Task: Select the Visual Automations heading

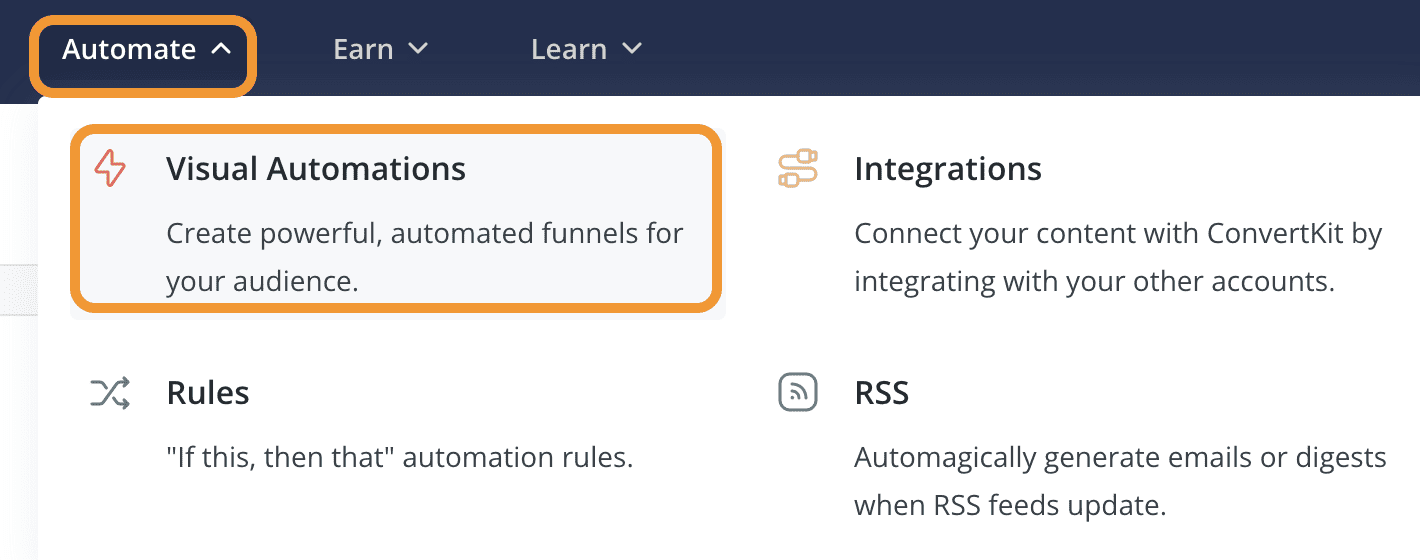Action: coord(316,169)
